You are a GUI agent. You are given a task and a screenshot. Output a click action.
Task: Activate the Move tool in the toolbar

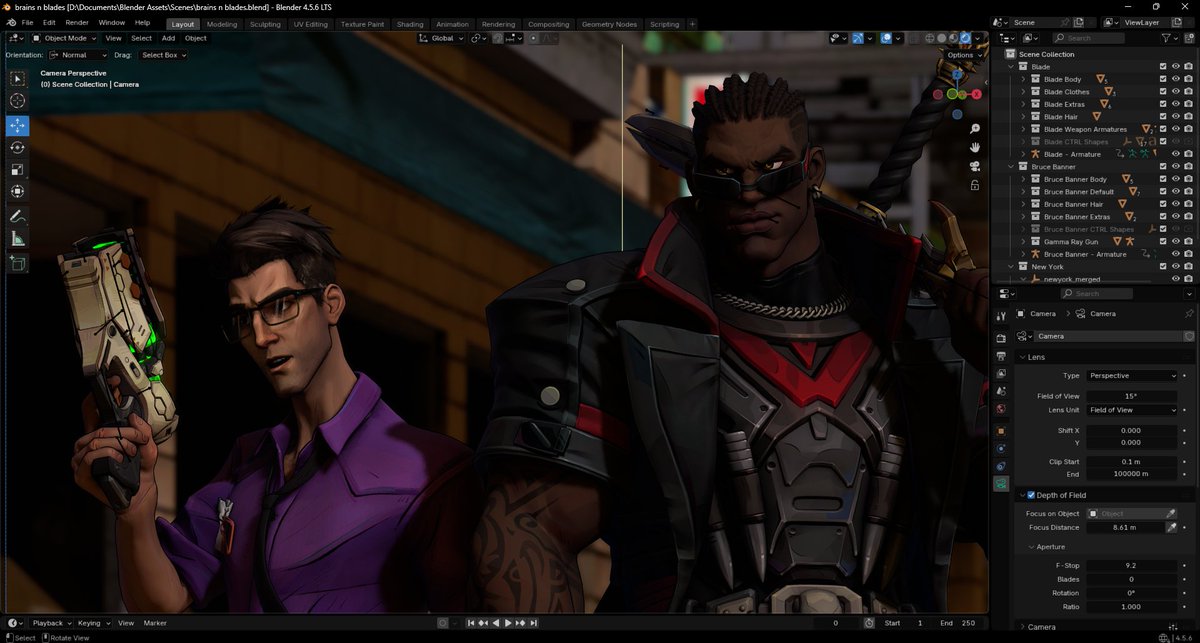click(18, 125)
